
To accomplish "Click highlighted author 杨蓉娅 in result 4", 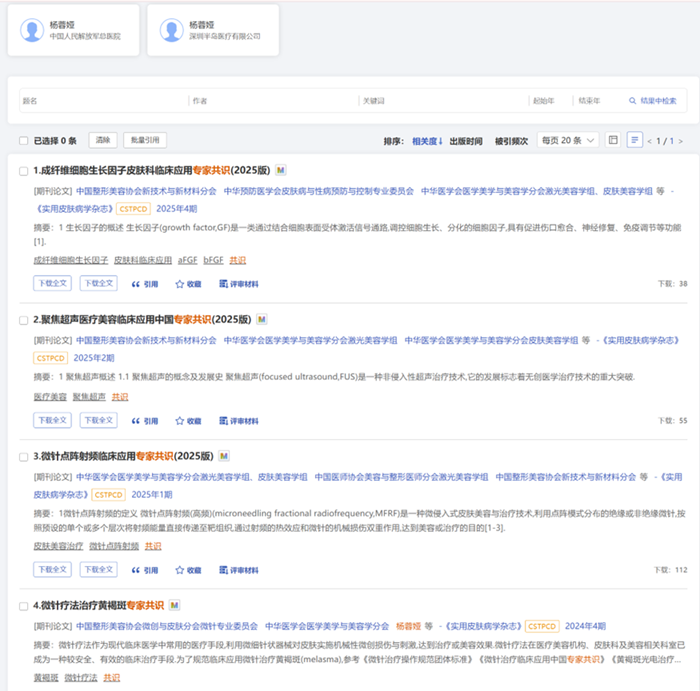I will point(408,626).
